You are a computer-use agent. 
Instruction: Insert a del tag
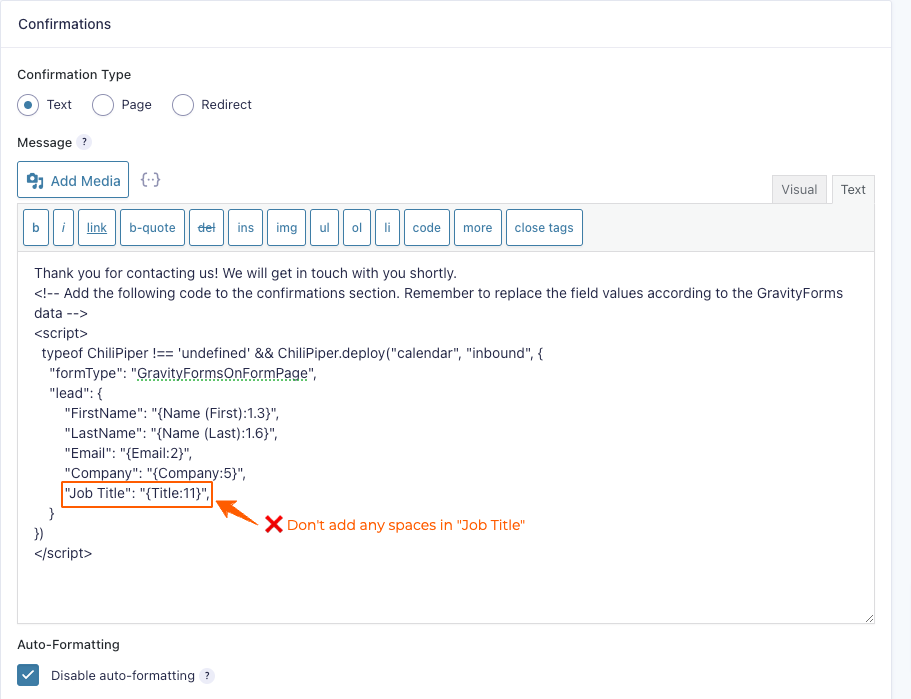(x=206, y=228)
